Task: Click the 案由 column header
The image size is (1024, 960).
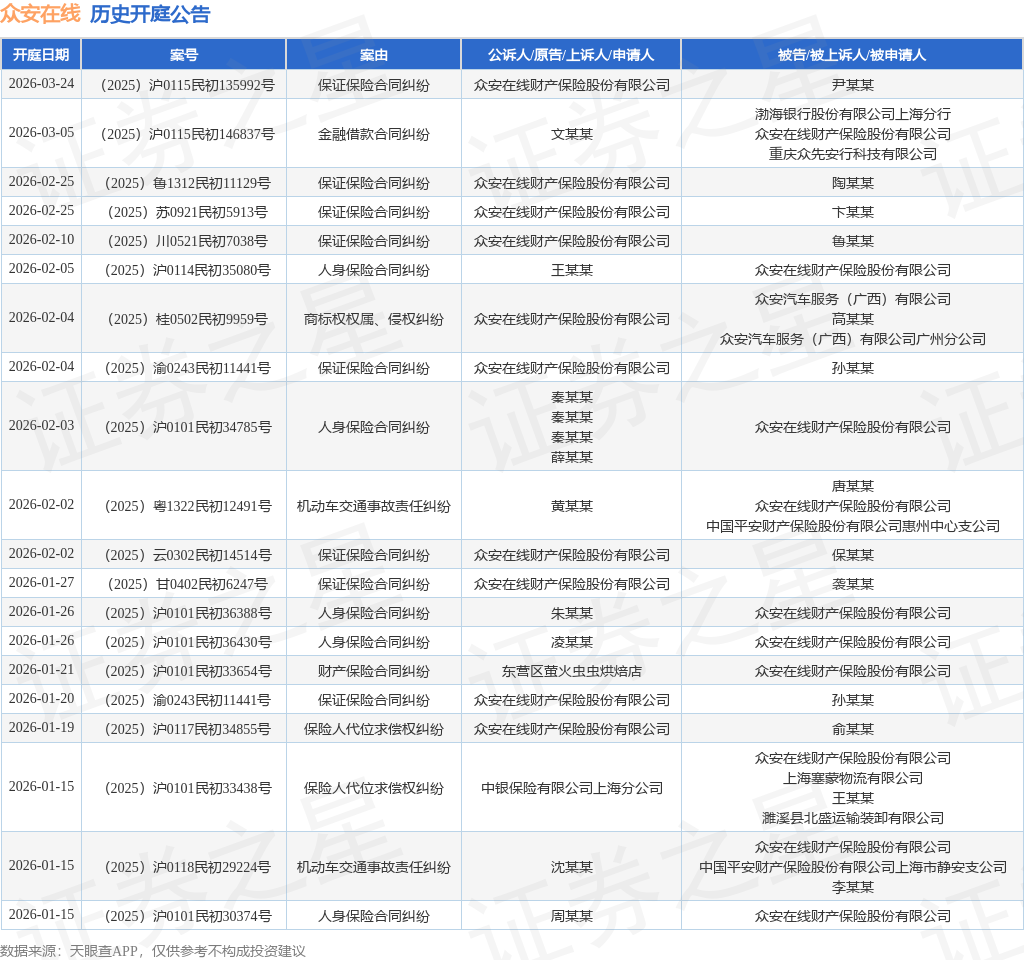Action: [x=374, y=55]
